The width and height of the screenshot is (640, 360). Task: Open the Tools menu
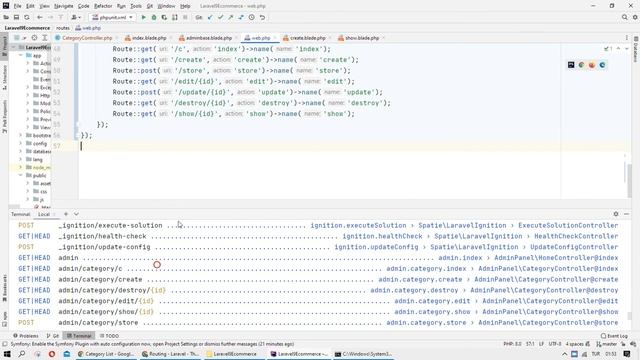136,6
